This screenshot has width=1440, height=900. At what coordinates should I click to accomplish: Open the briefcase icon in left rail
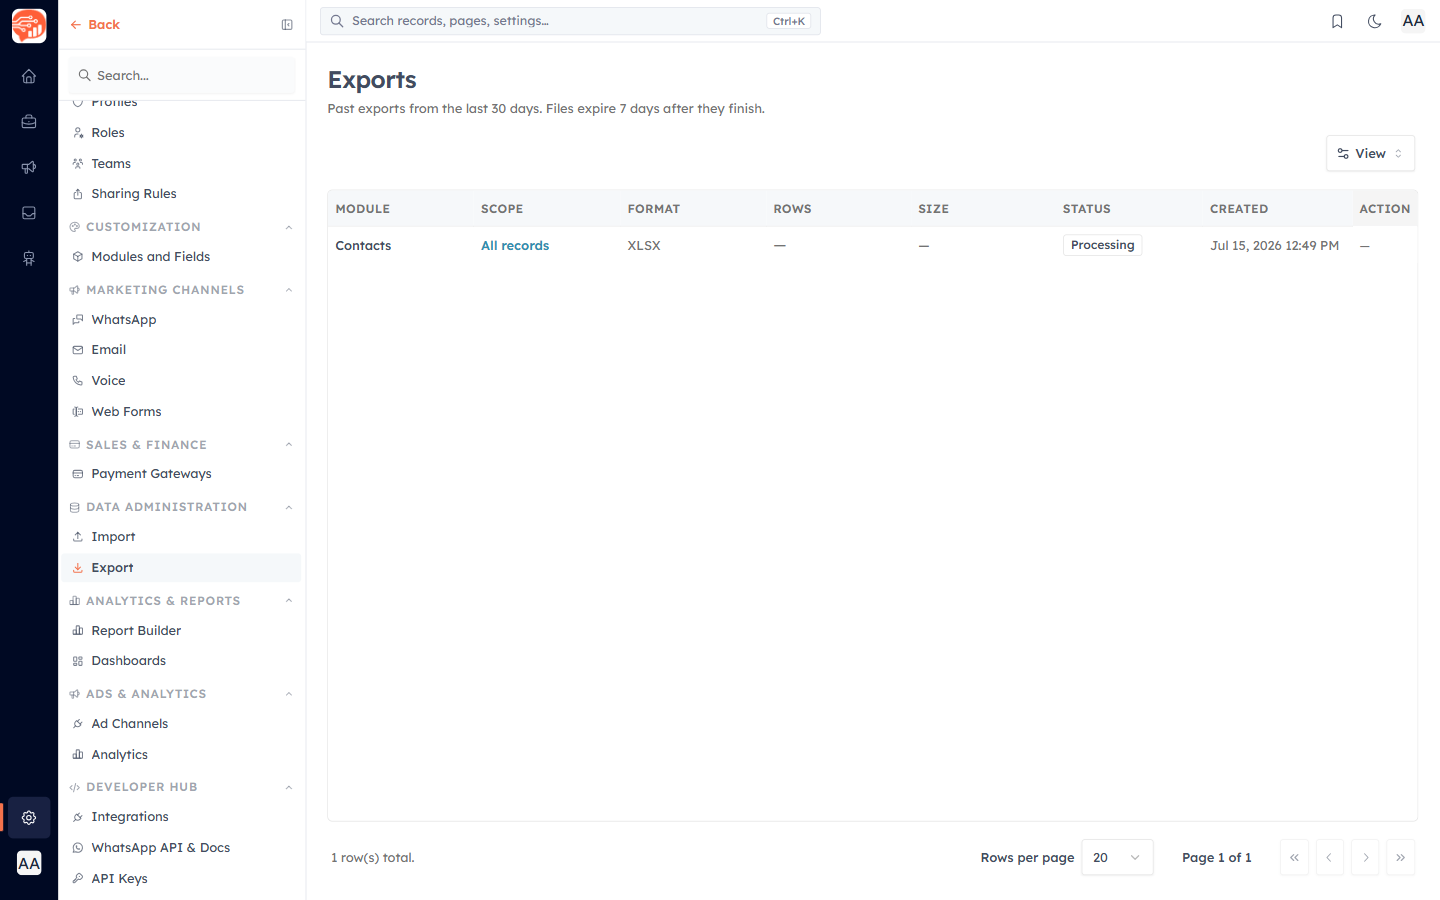29,122
